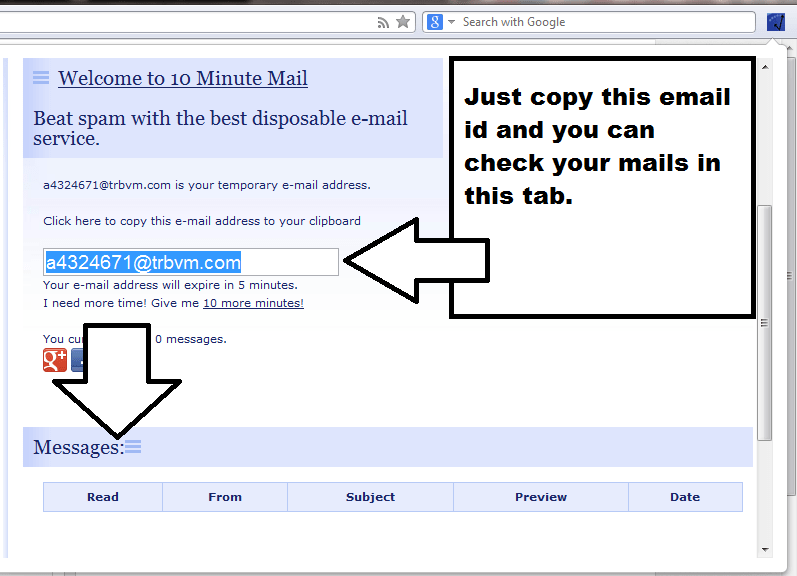
Task: Open the 10 Minute Mail extension icon
Action: [776, 22]
